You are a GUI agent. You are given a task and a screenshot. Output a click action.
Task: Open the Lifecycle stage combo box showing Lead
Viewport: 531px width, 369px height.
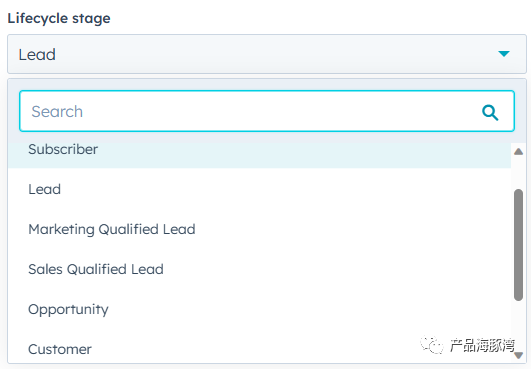click(x=267, y=54)
